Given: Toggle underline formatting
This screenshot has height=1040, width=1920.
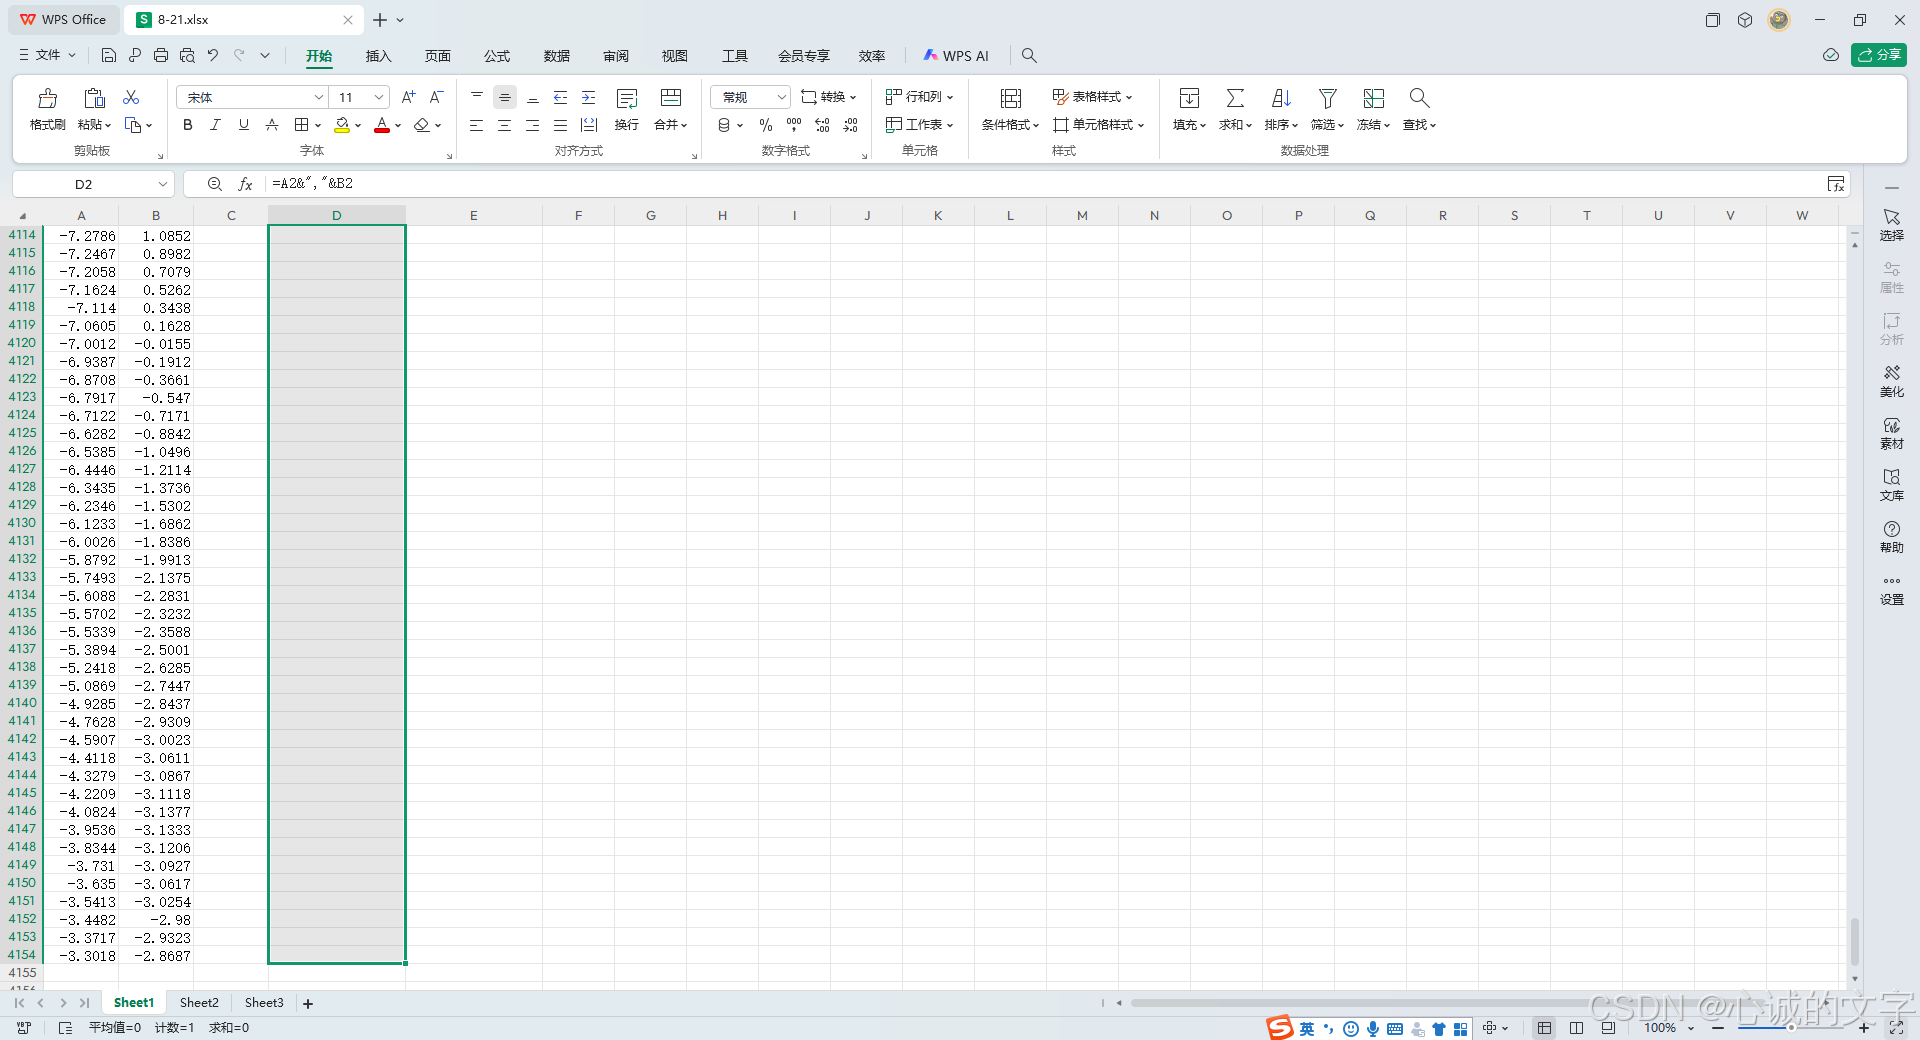Looking at the screenshot, I should click(243, 125).
